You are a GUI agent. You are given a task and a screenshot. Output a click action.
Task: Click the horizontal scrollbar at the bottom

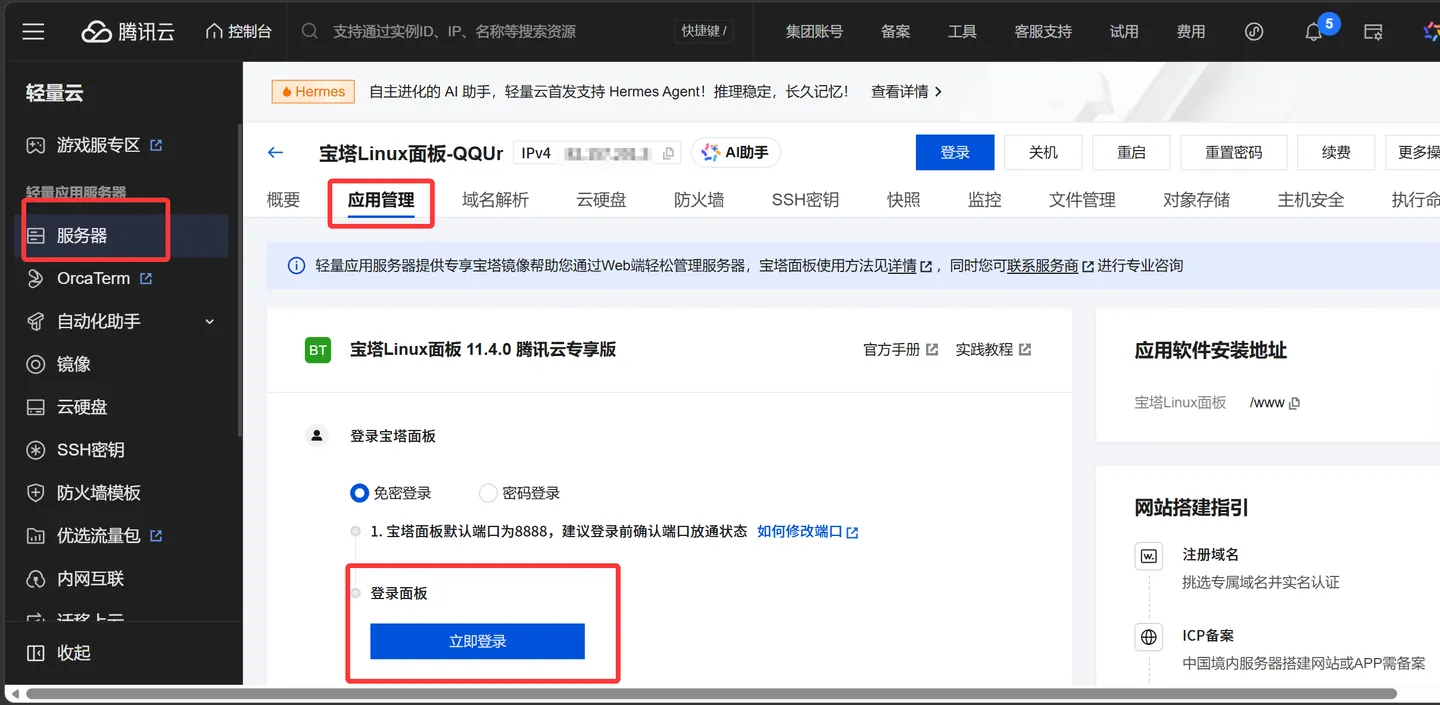[x=711, y=694]
